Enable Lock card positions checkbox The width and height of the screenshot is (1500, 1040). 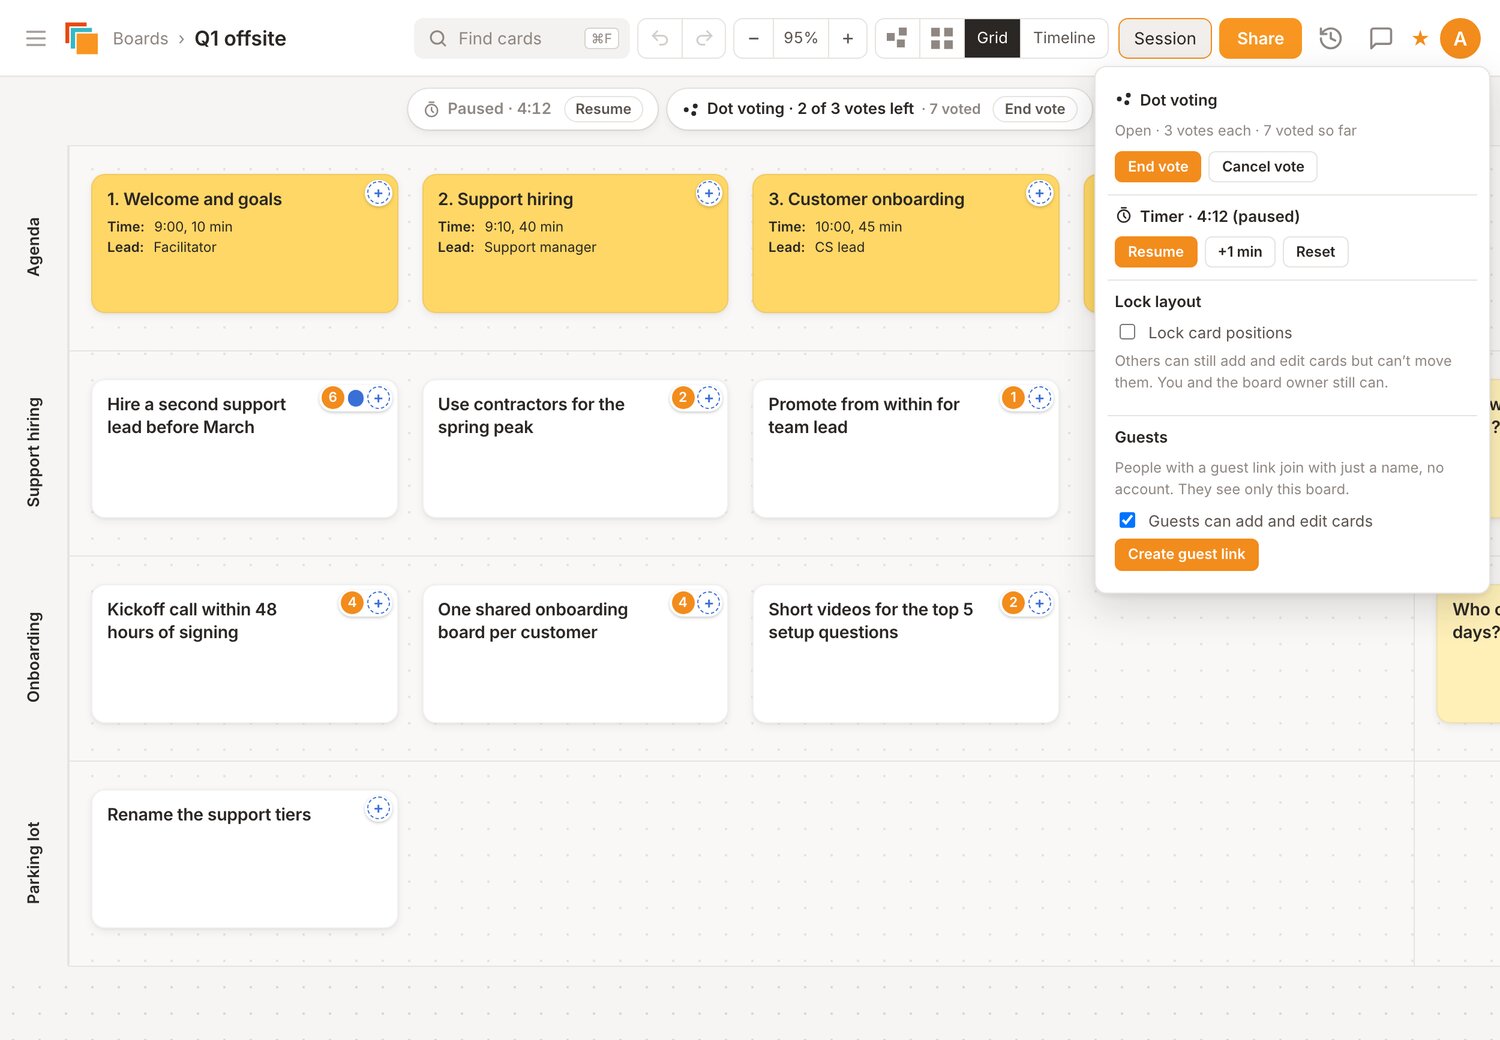(1127, 332)
